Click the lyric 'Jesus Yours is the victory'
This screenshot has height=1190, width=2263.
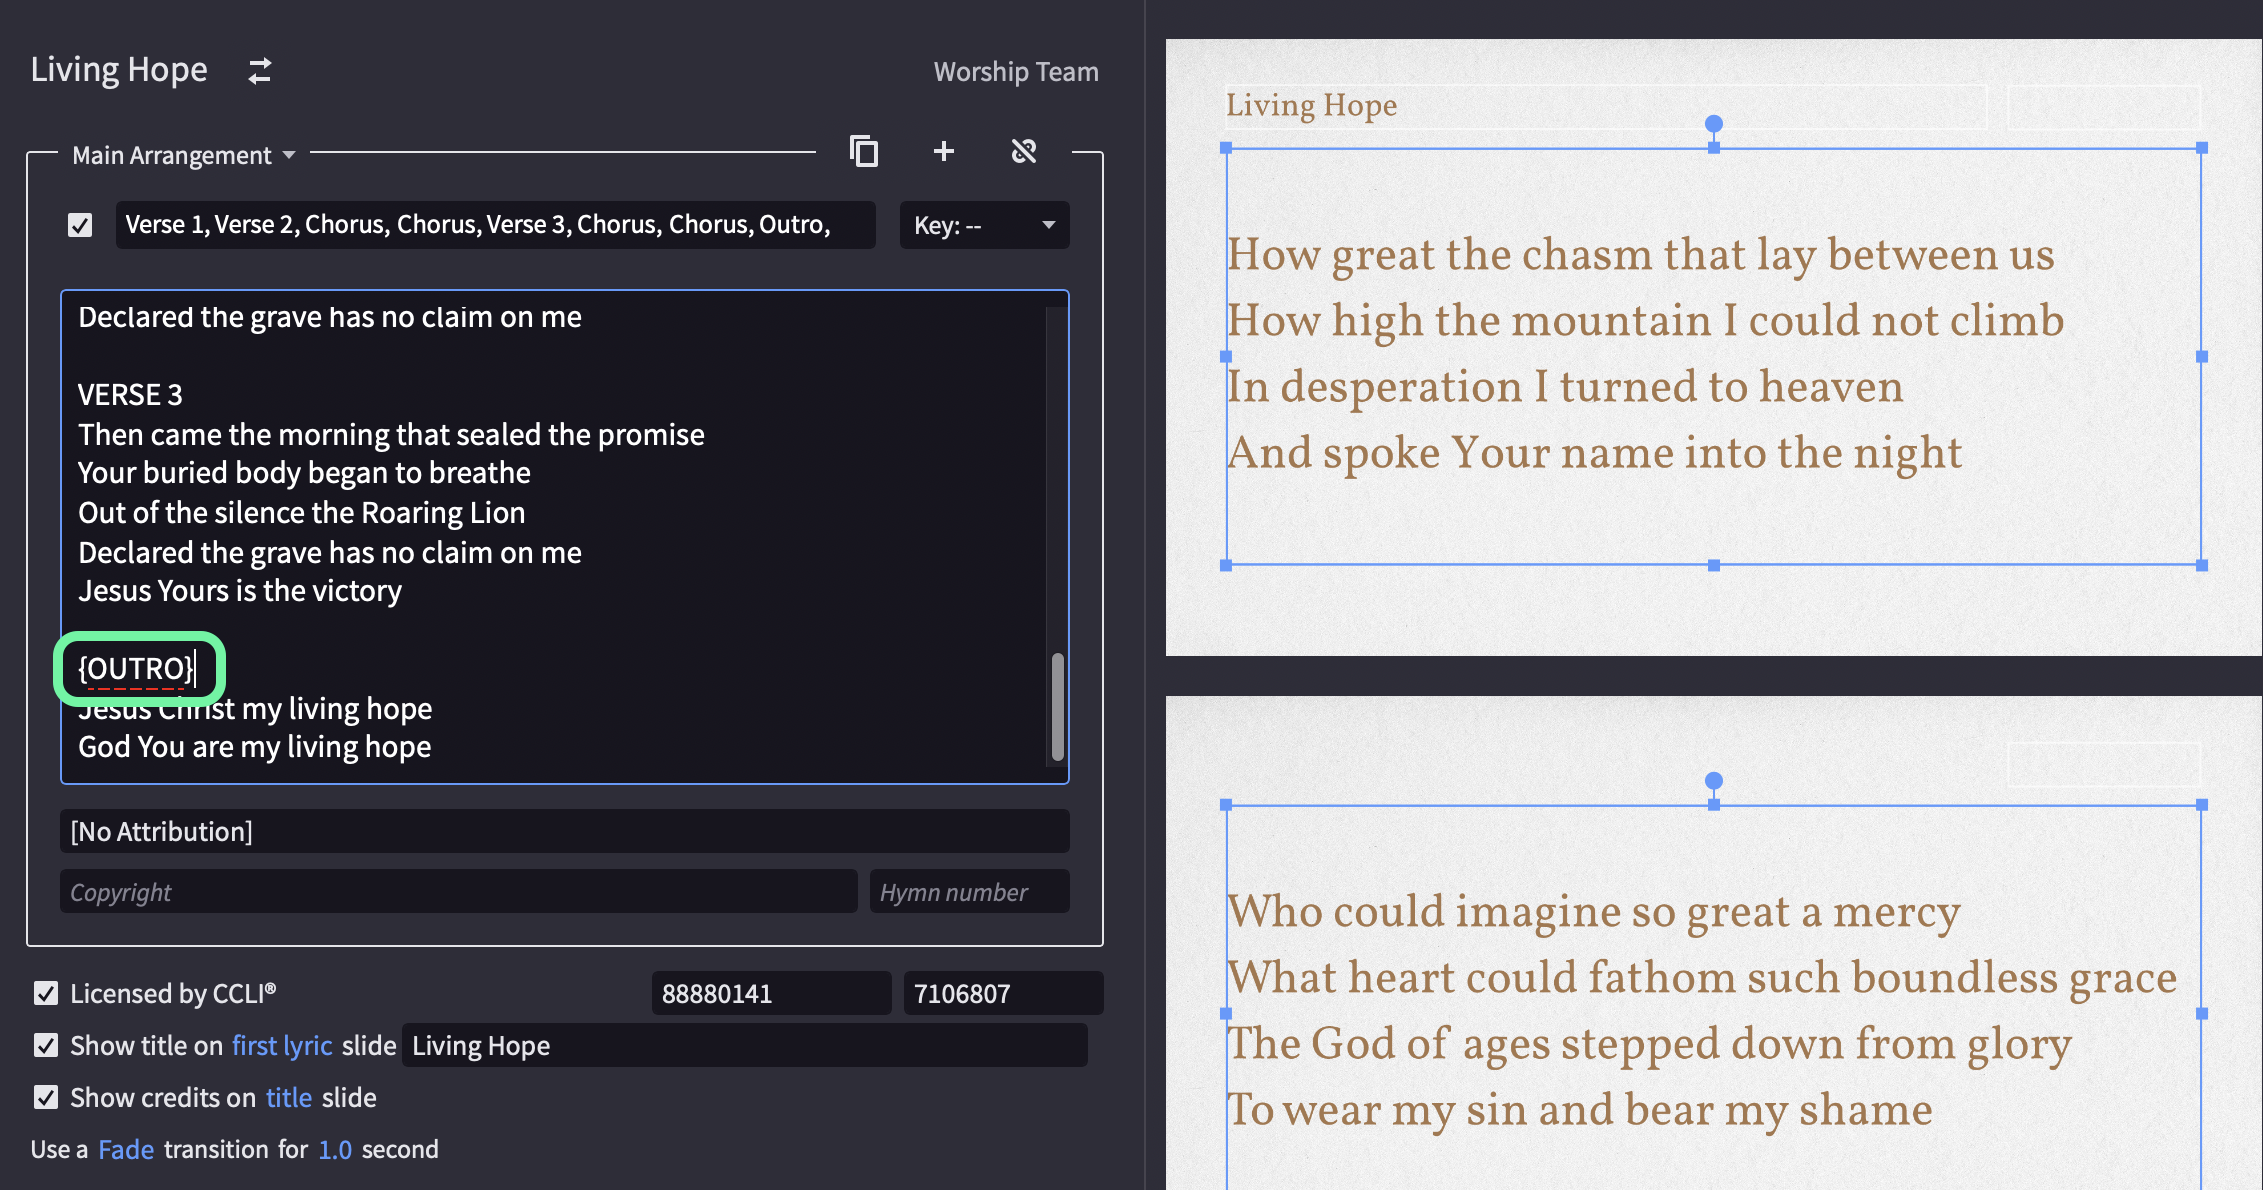pyautogui.click(x=240, y=591)
